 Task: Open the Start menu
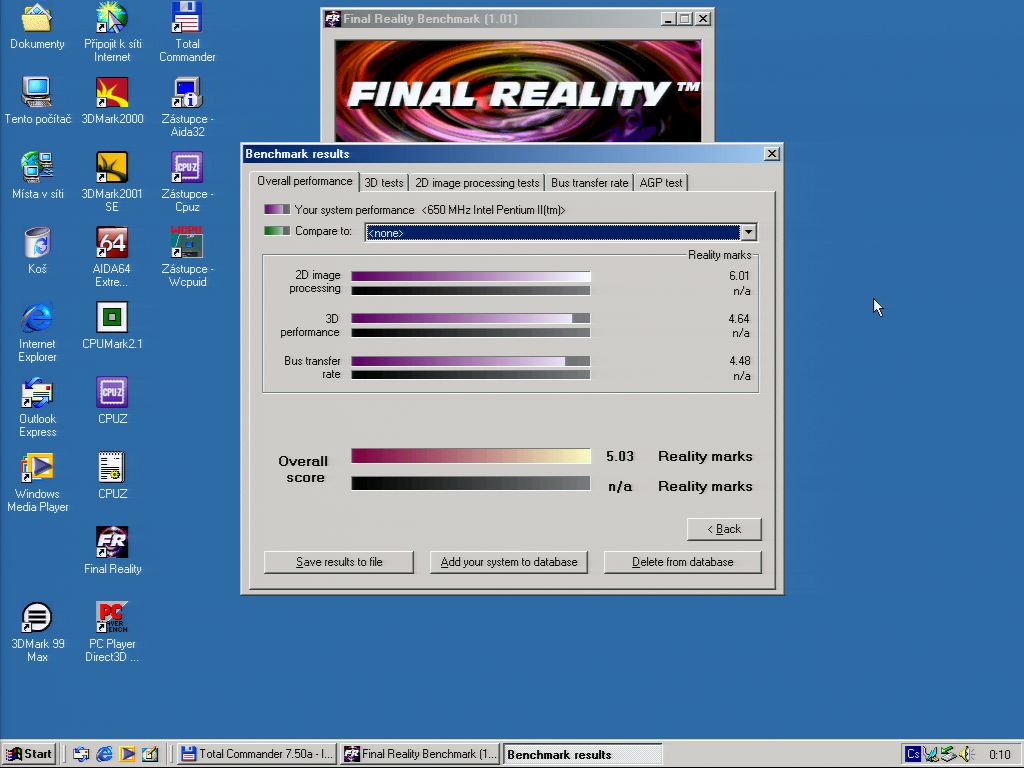29,754
